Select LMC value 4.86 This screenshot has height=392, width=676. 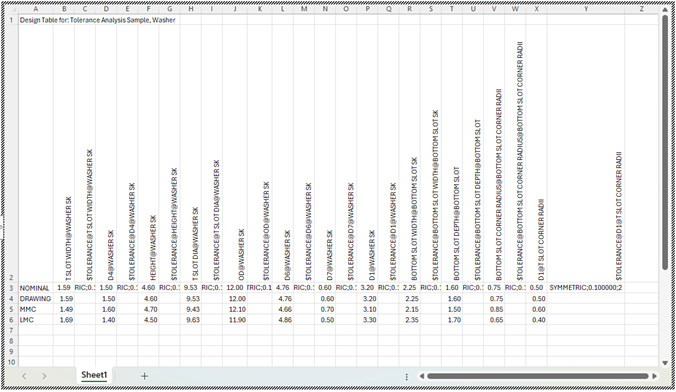[x=283, y=320]
